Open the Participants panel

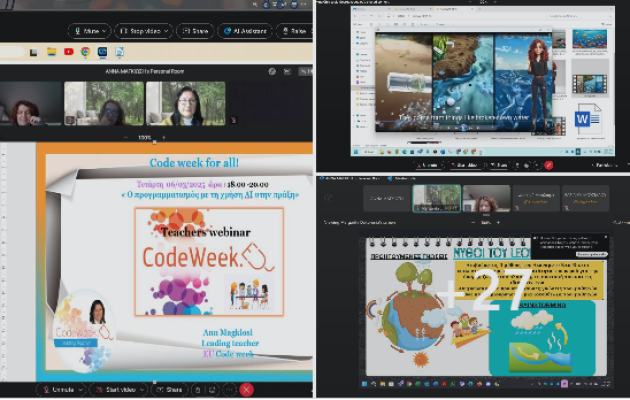603,165
